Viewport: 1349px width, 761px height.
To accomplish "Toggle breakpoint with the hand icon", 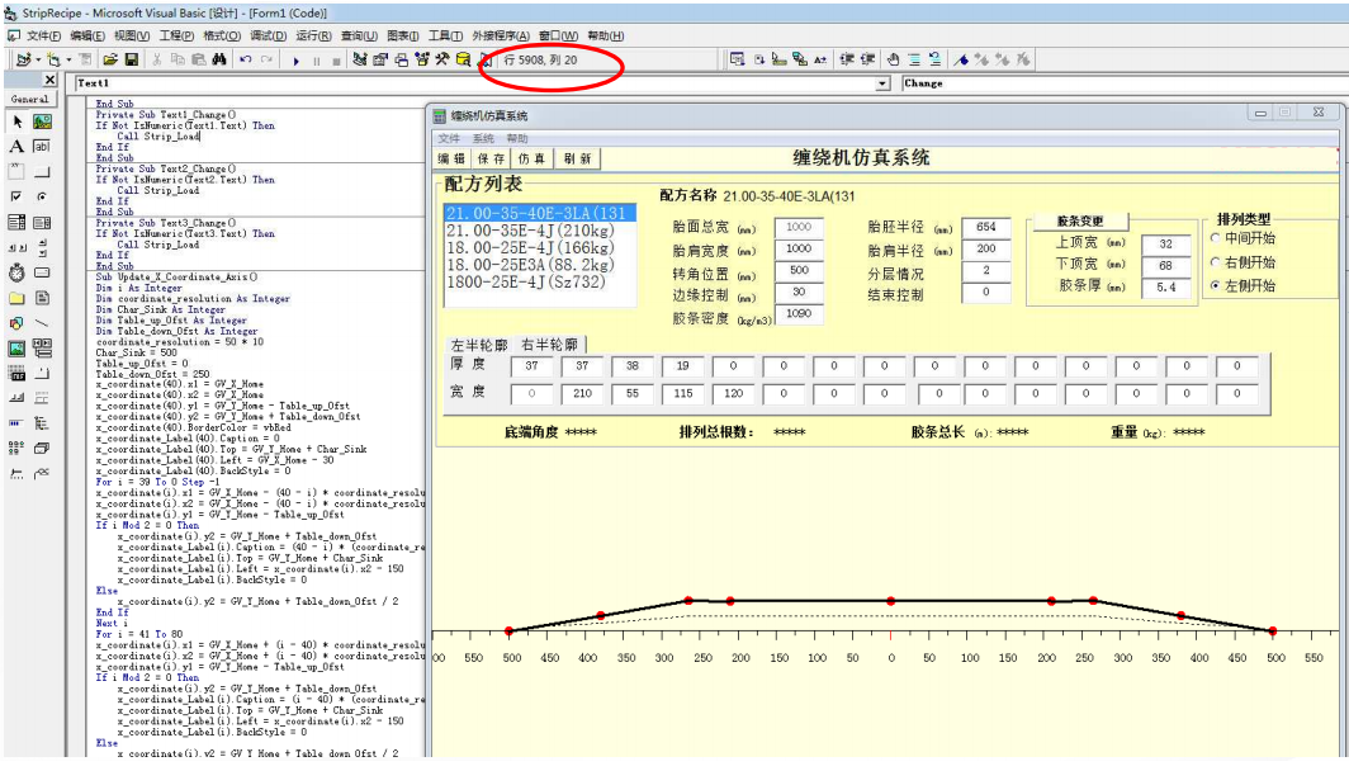I will pyautogui.click(x=892, y=60).
